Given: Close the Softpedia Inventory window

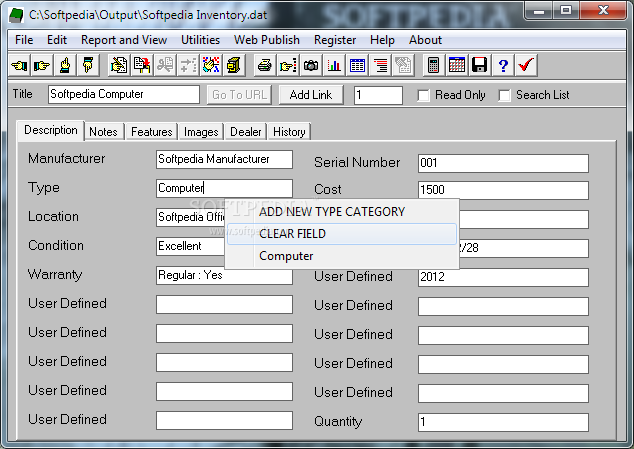Looking at the screenshot, I should click(x=603, y=10).
